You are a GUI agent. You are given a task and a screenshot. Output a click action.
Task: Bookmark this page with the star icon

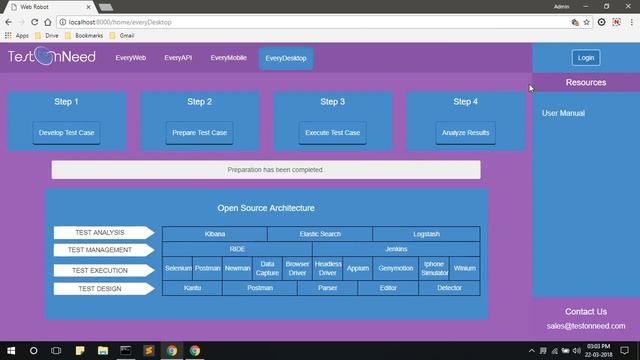pyautogui.click(x=587, y=22)
